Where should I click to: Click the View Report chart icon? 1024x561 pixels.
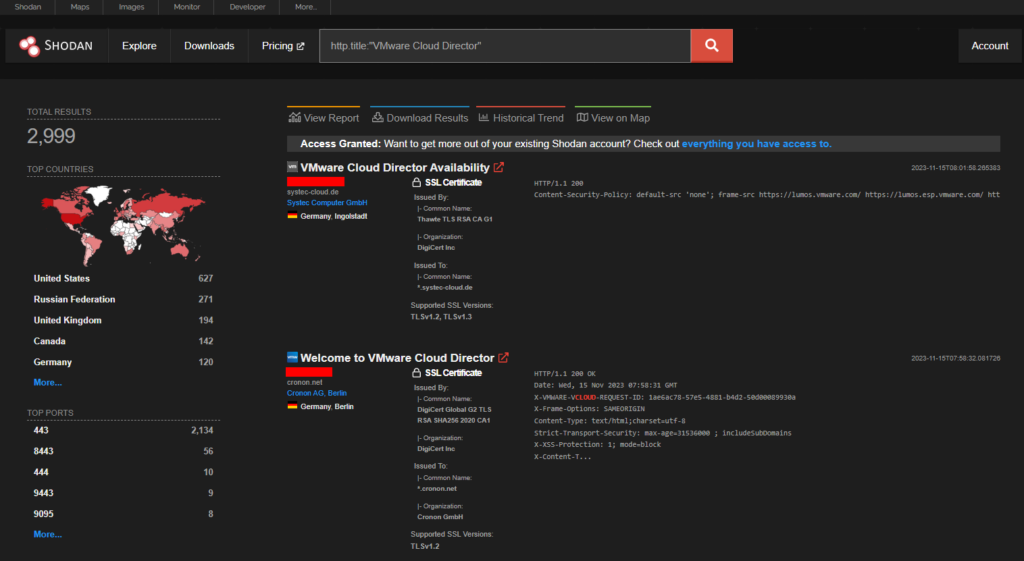[295, 118]
